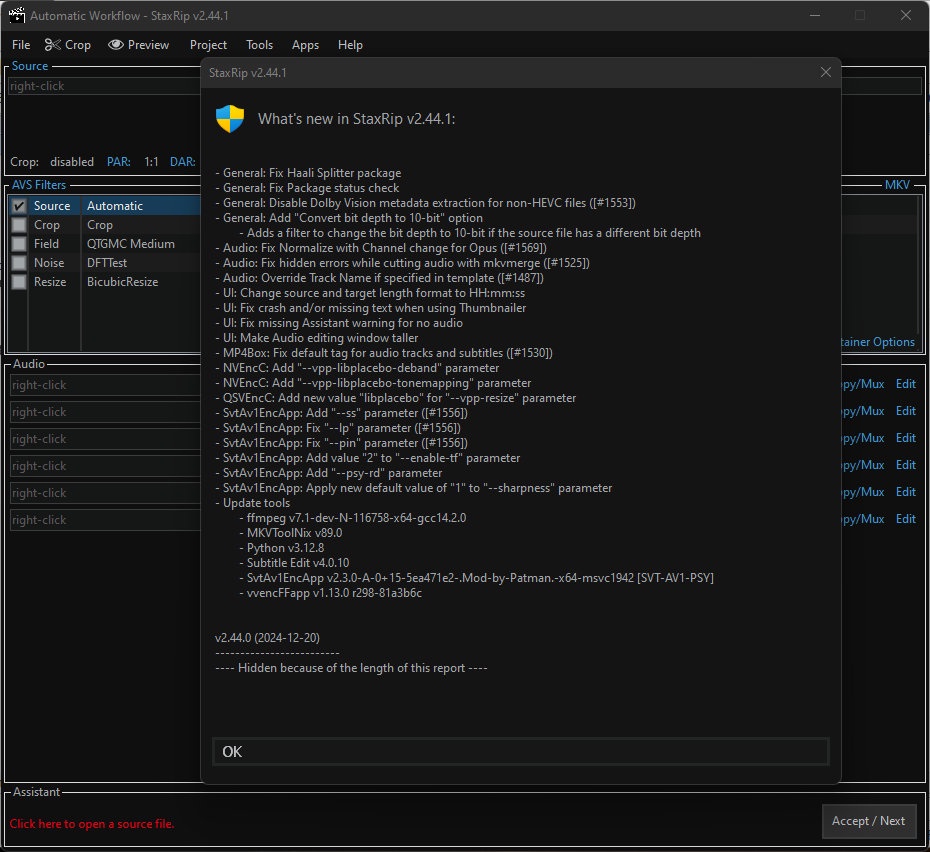This screenshot has width=930, height=852.
Task: Uncheck the Source filter checkbox
Action: coord(19,206)
